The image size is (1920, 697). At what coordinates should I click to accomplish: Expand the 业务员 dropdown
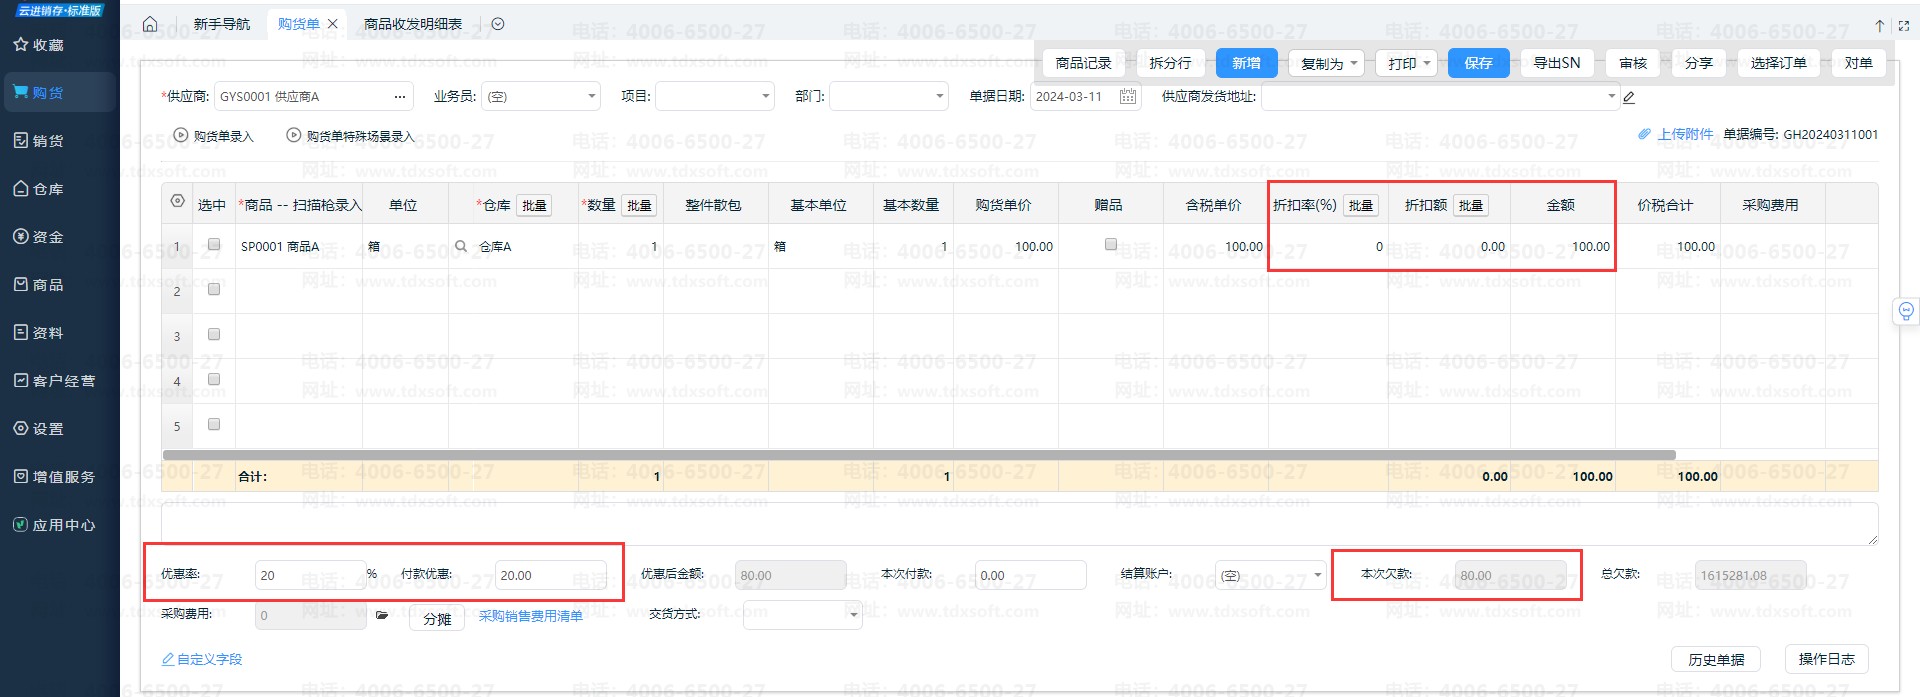click(x=591, y=97)
